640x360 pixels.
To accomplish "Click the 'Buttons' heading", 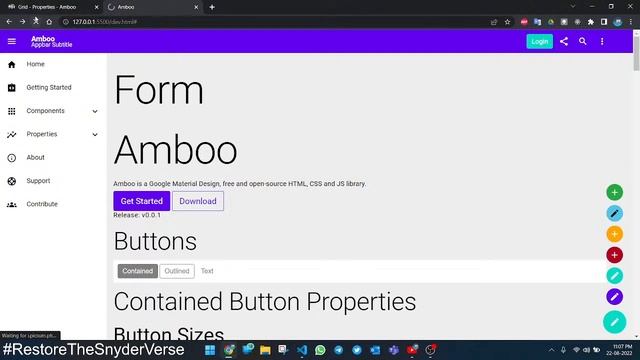I will pyautogui.click(x=155, y=241).
